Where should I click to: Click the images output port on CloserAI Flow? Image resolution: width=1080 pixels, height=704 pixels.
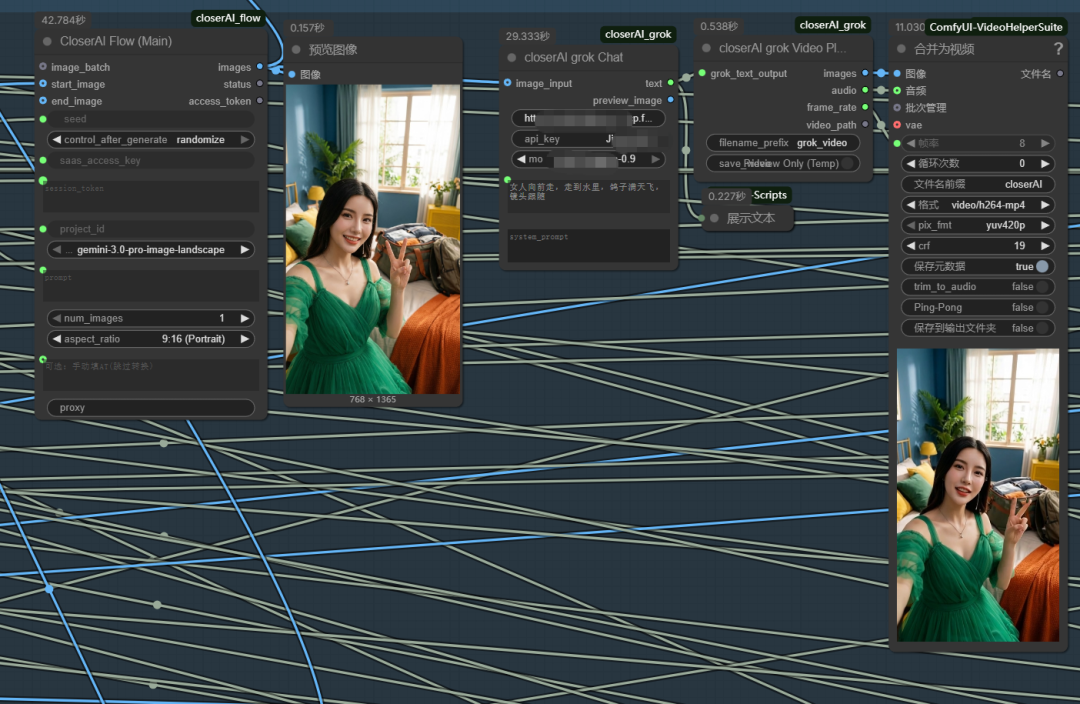(x=260, y=67)
